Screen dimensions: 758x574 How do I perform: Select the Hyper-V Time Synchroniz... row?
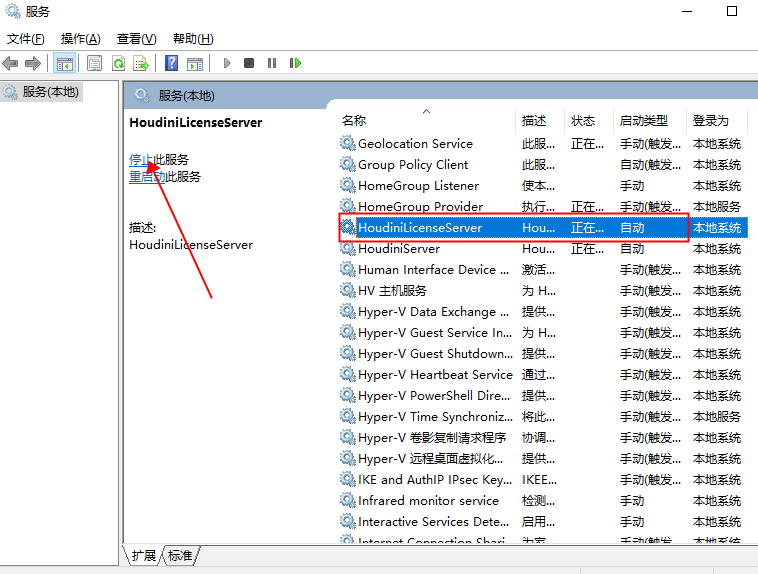click(x=543, y=417)
